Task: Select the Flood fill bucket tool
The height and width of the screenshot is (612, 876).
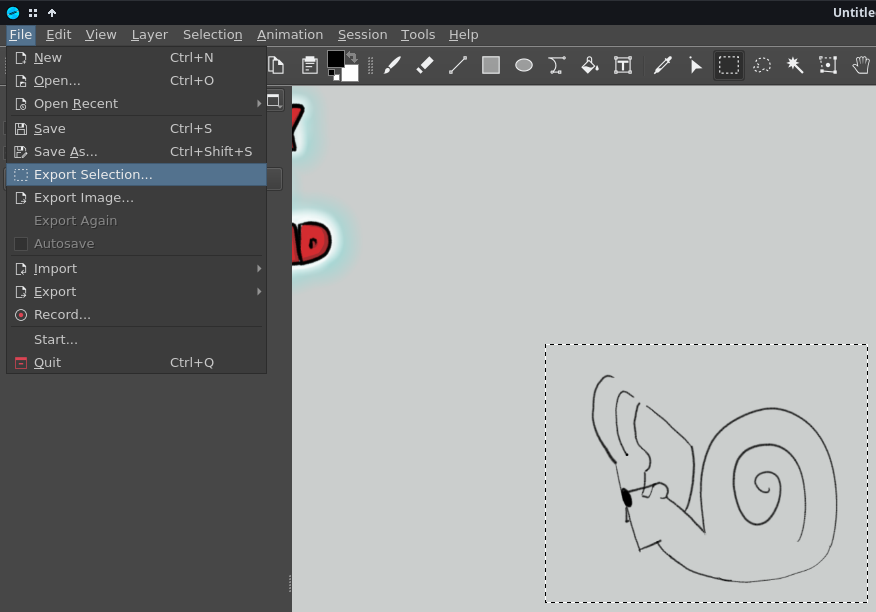Action: [x=590, y=66]
